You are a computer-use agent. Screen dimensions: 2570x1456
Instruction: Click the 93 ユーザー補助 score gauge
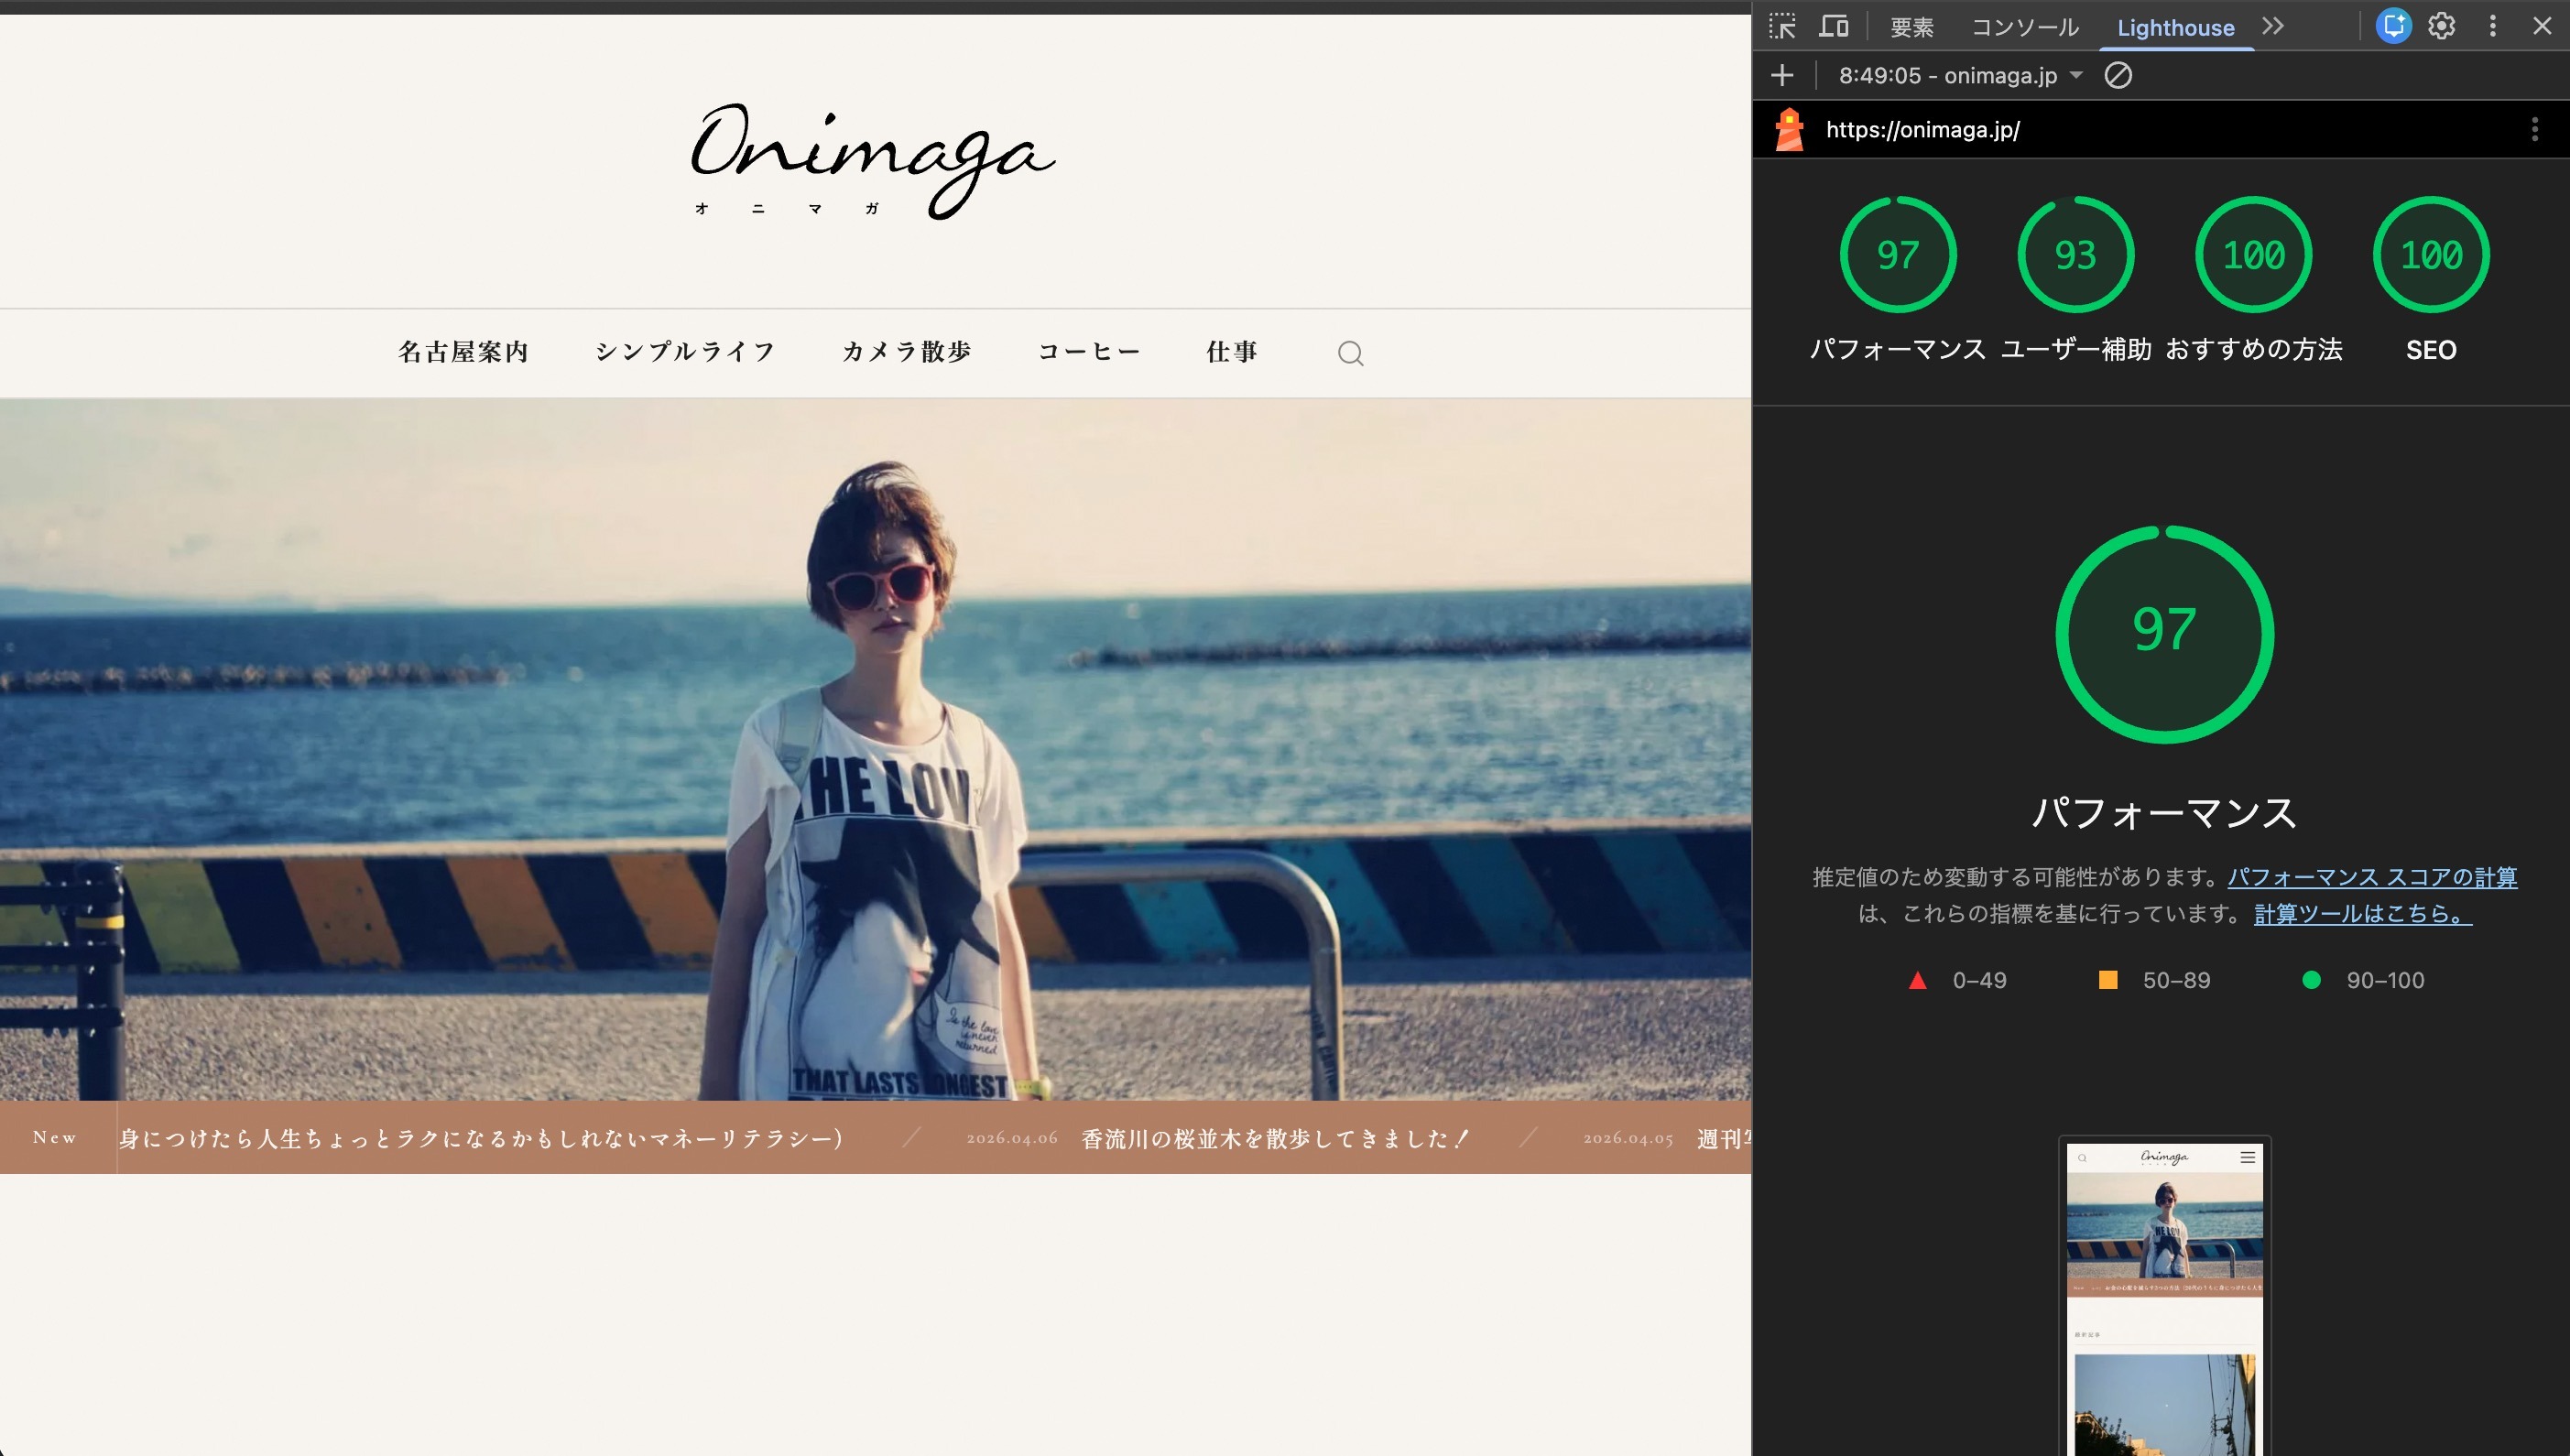[x=2076, y=256]
